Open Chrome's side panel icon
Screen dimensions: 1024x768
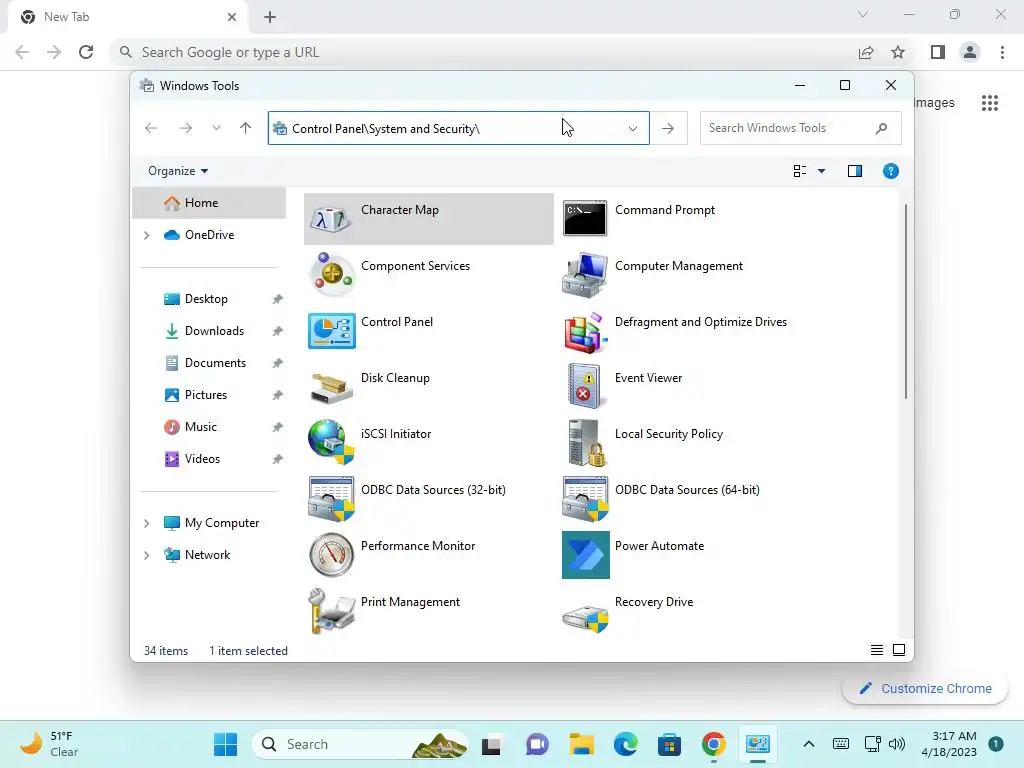(x=938, y=52)
